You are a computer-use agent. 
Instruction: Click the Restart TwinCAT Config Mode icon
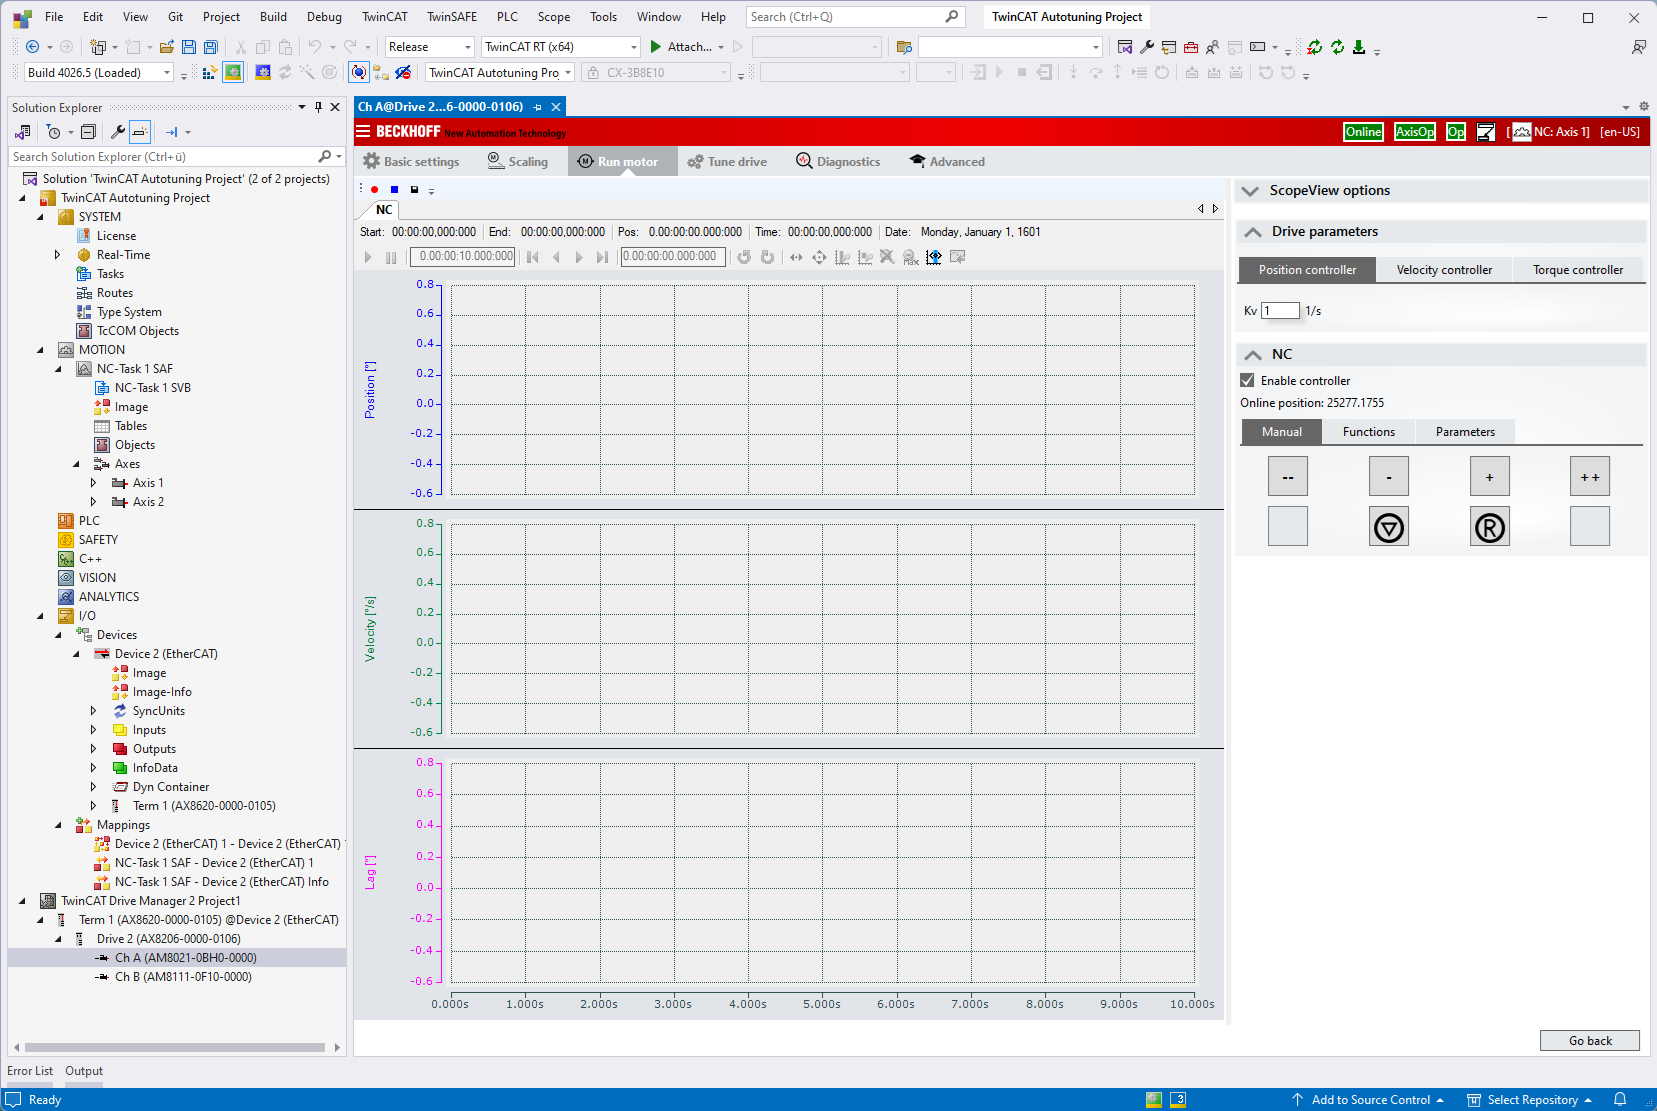coord(263,73)
